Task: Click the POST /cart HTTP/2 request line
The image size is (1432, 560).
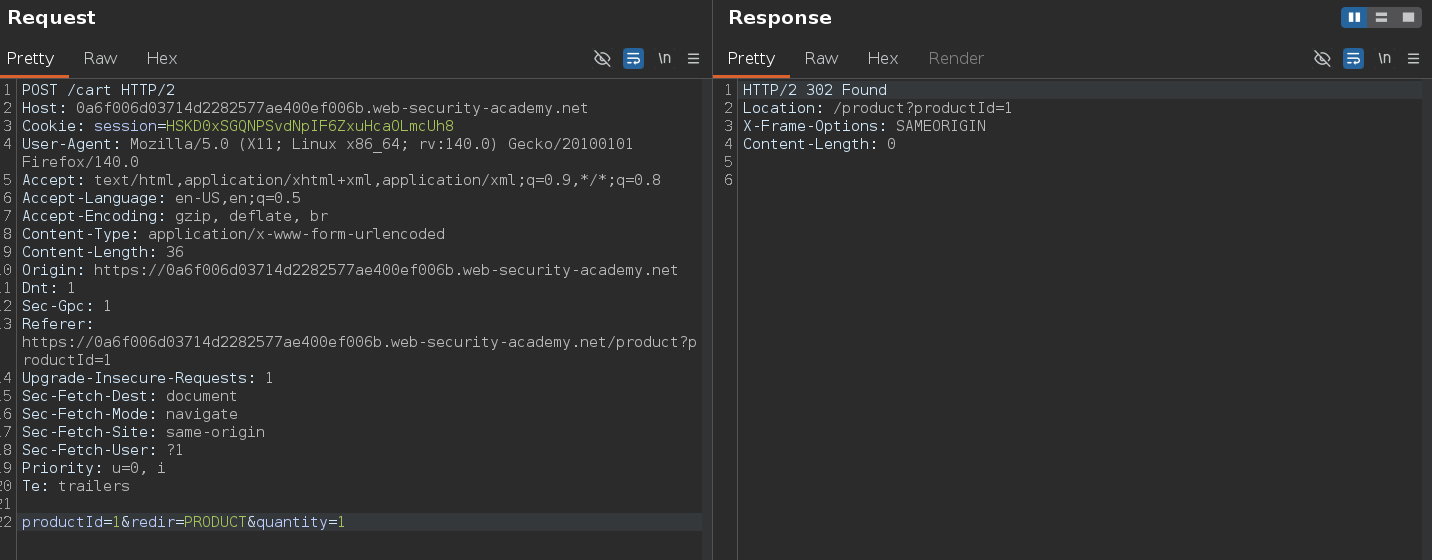Action: pos(98,90)
